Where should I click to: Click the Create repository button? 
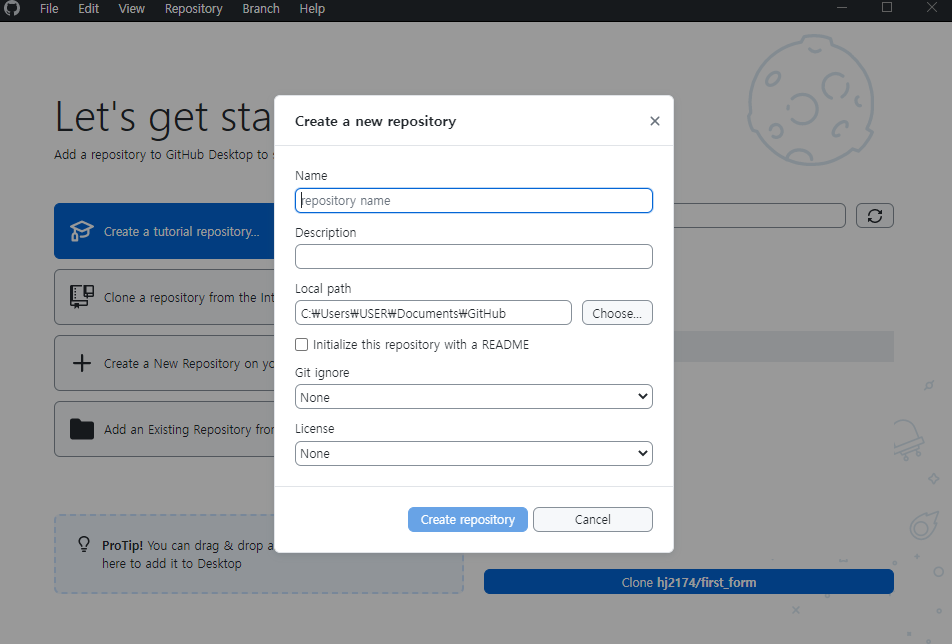click(x=468, y=520)
